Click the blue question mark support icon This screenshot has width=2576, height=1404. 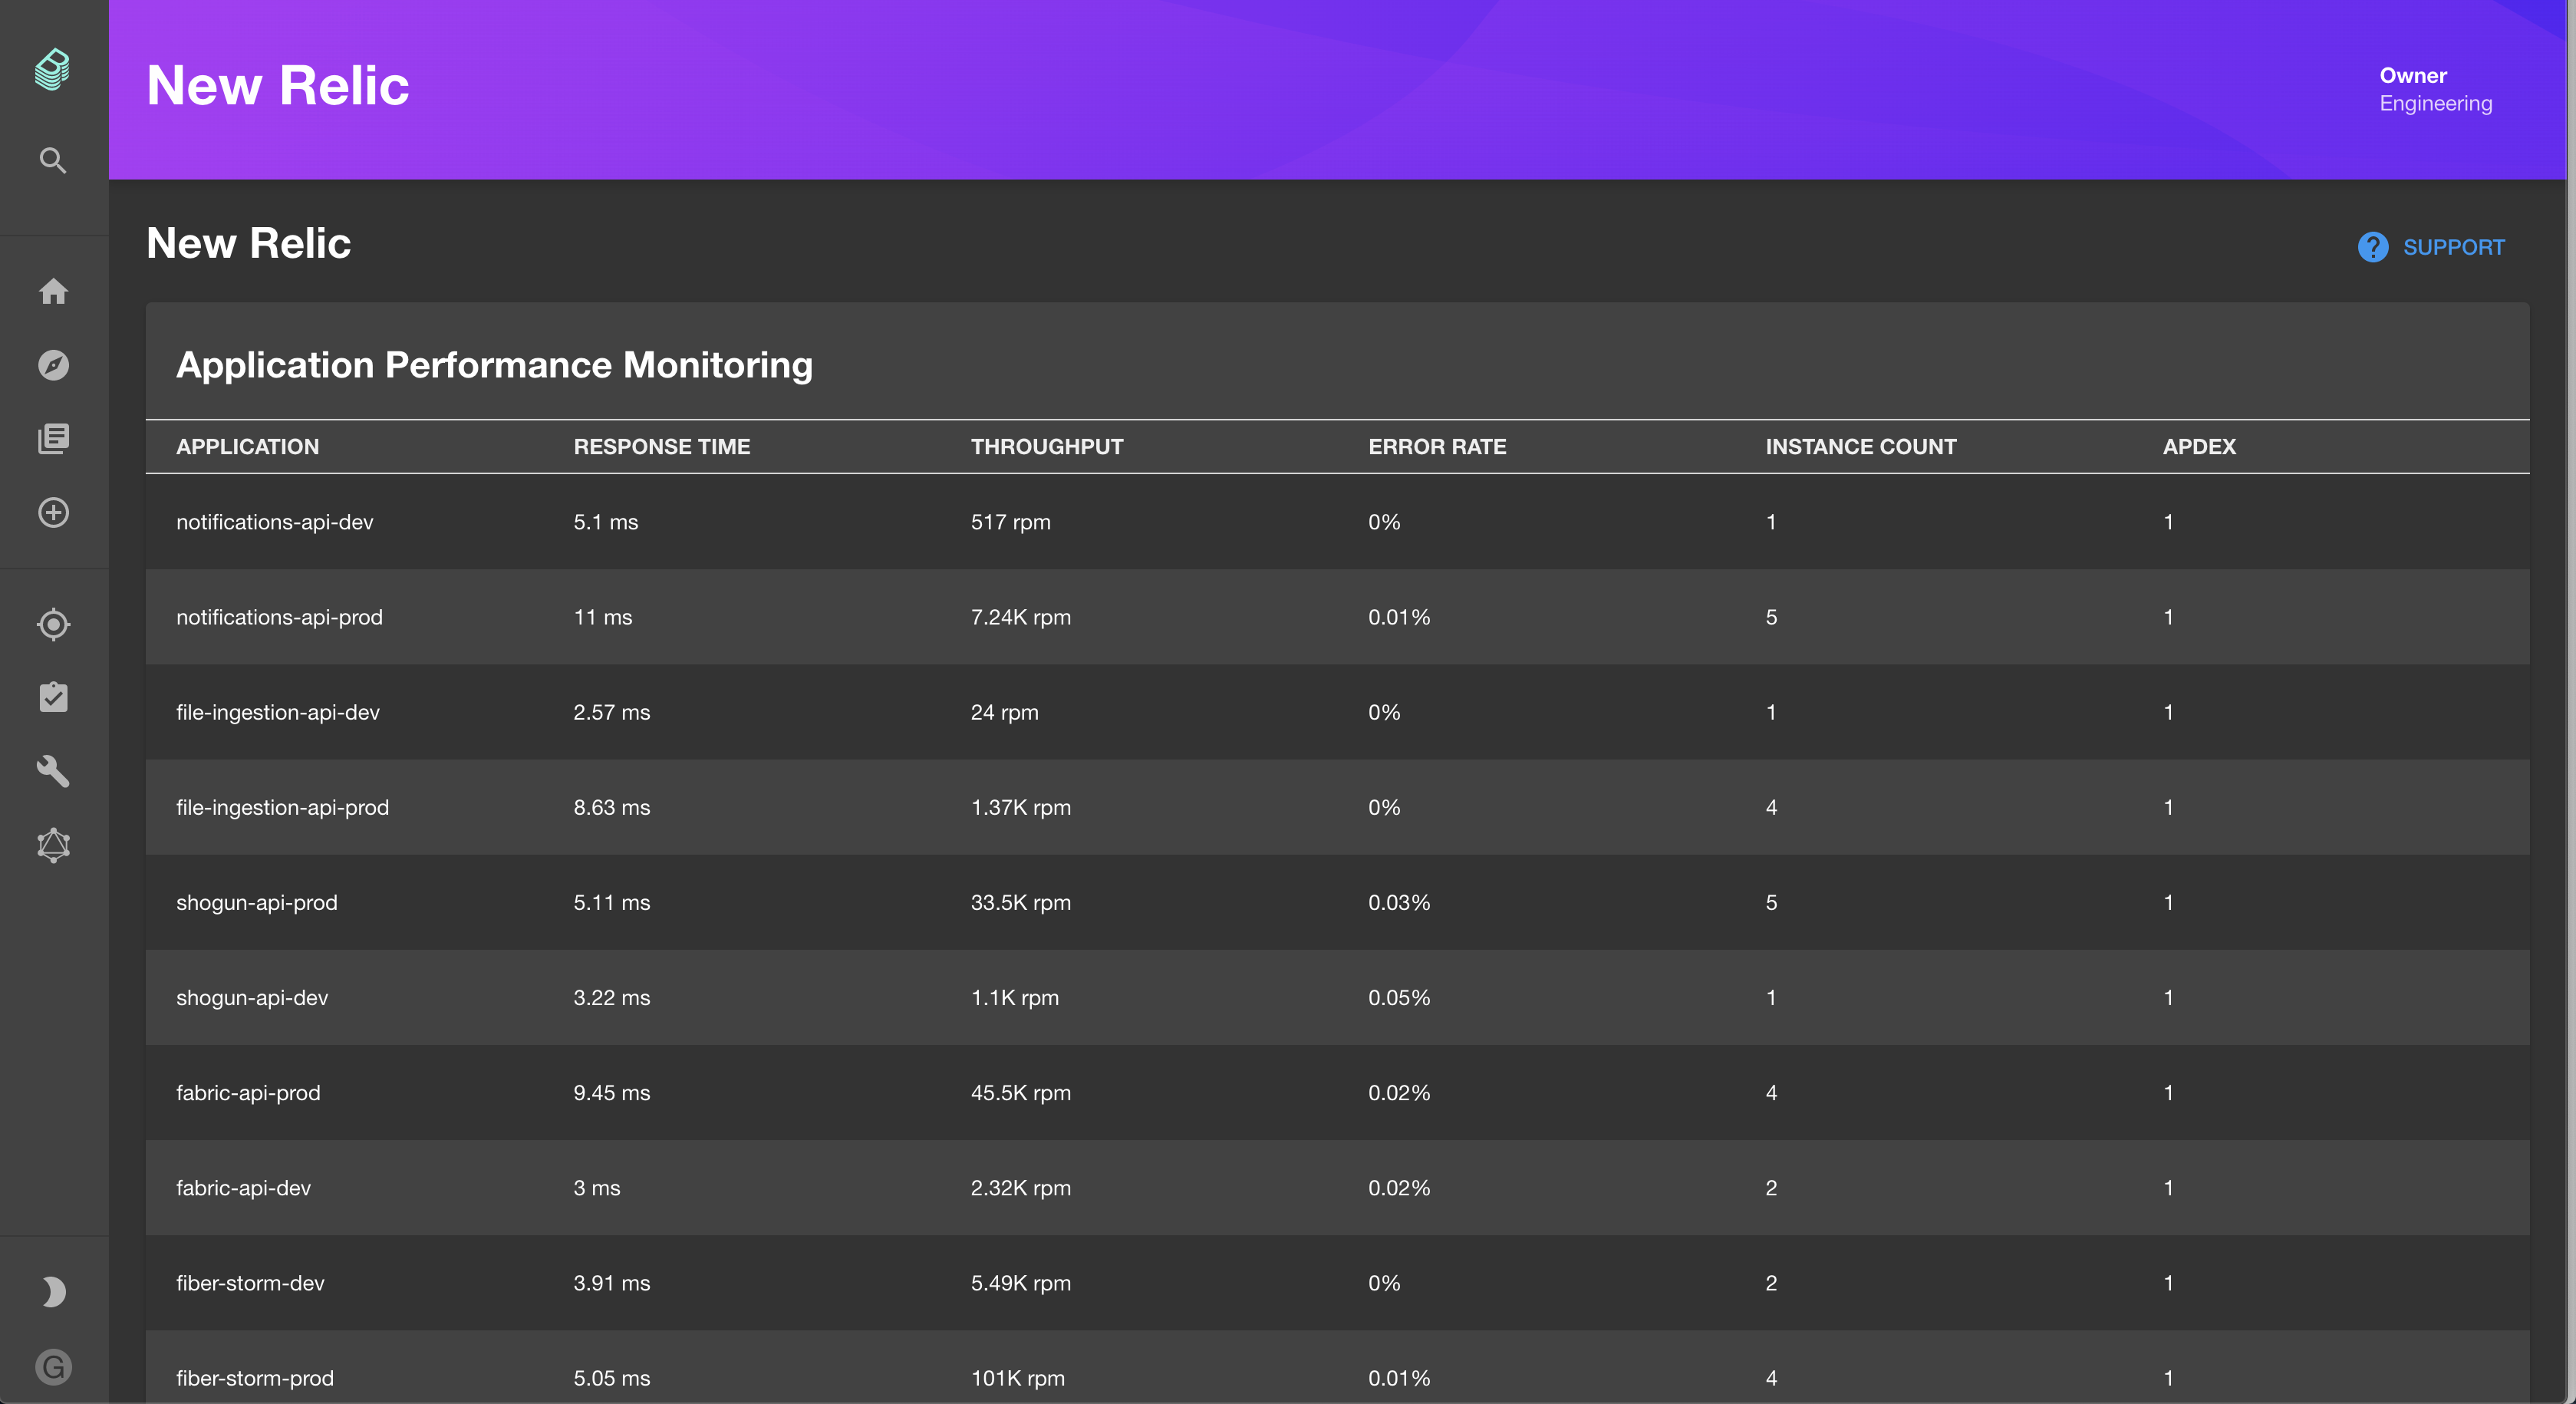2372,247
